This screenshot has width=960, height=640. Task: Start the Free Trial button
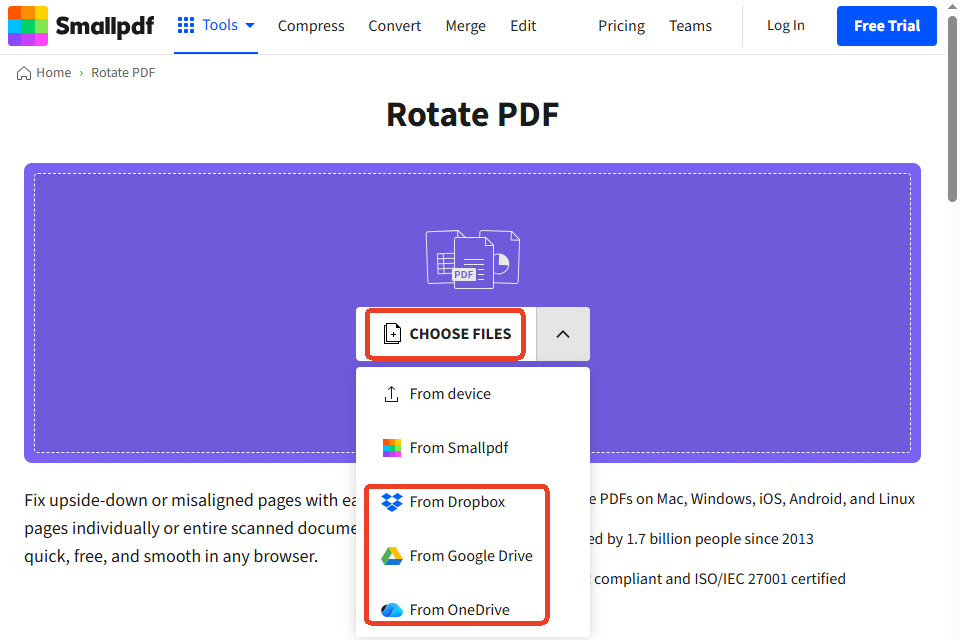[887, 26]
